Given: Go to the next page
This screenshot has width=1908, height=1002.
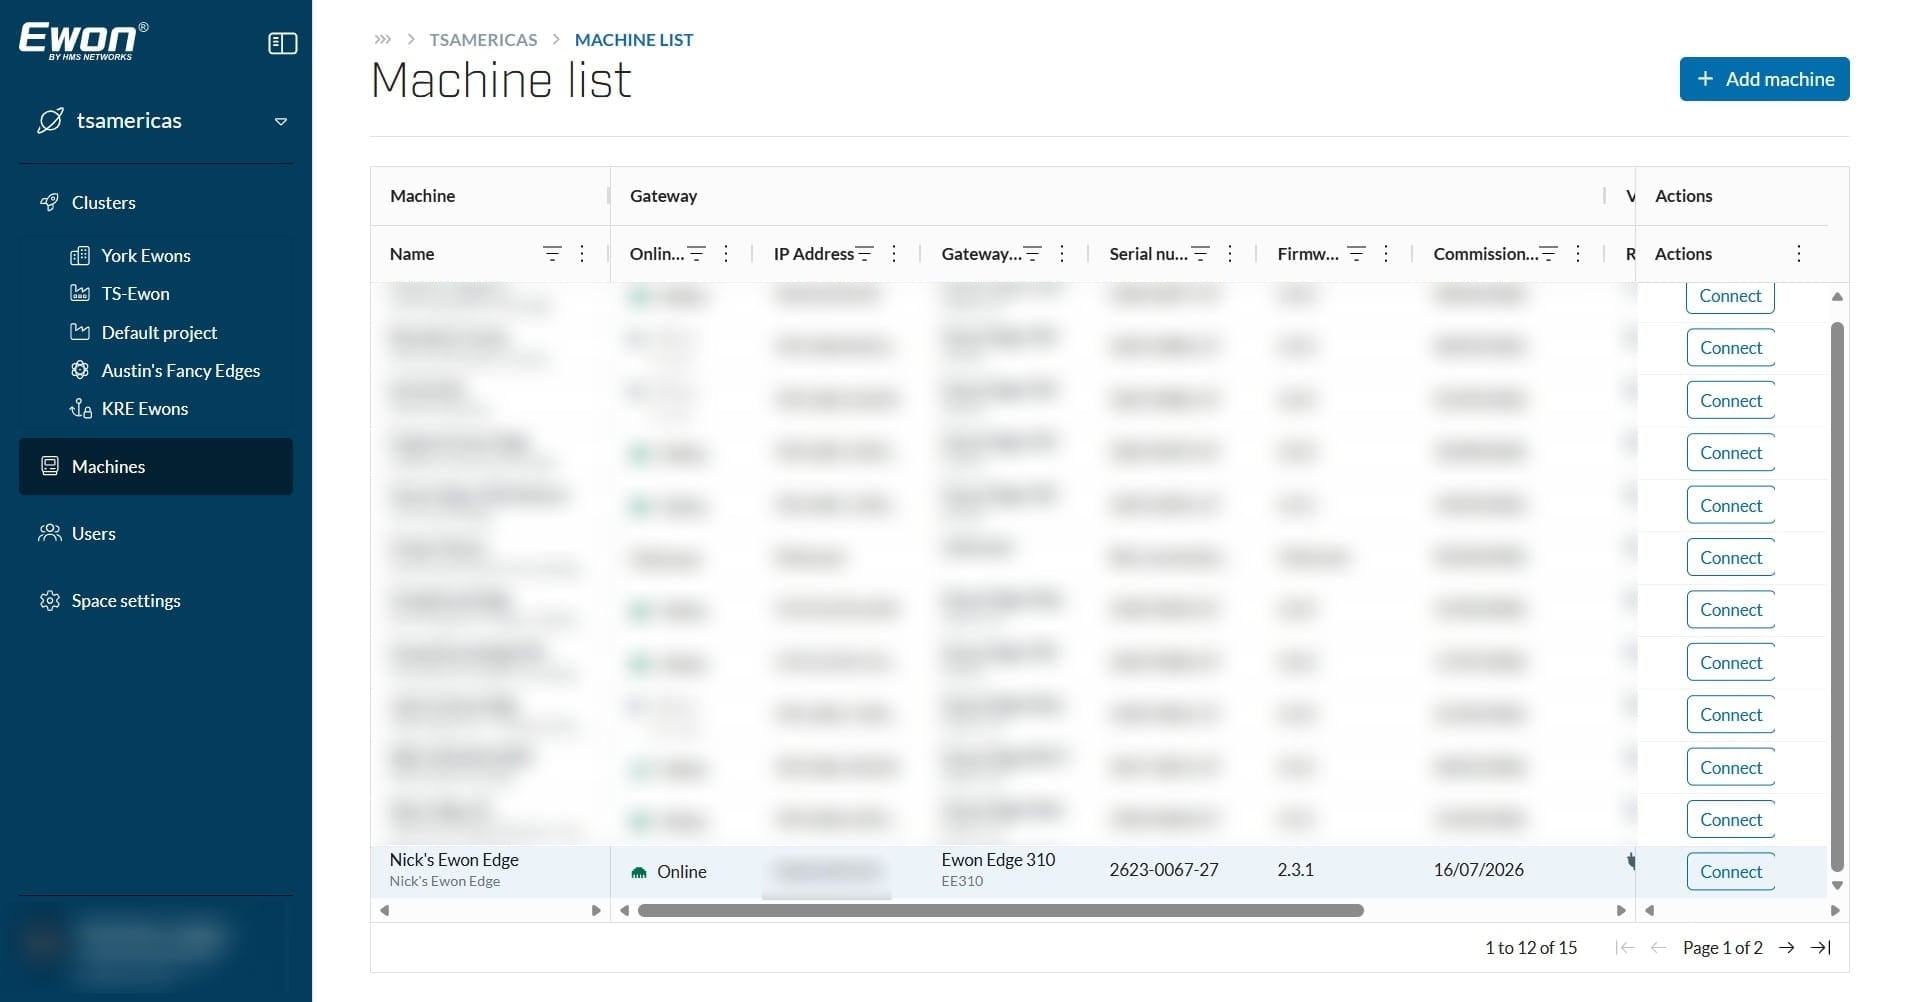Looking at the screenshot, I should pyautogui.click(x=1787, y=947).
